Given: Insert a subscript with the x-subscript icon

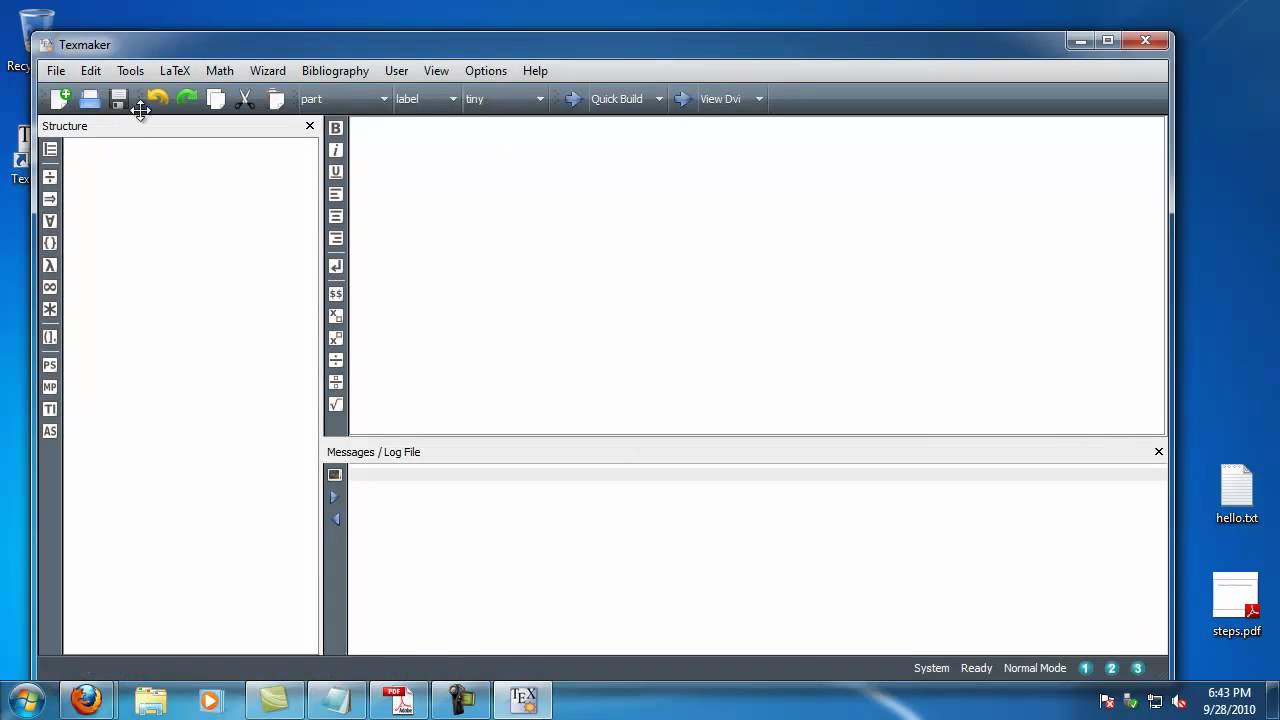Looking at the screenshot, I should pyautogui.click(x=336, y=315).
